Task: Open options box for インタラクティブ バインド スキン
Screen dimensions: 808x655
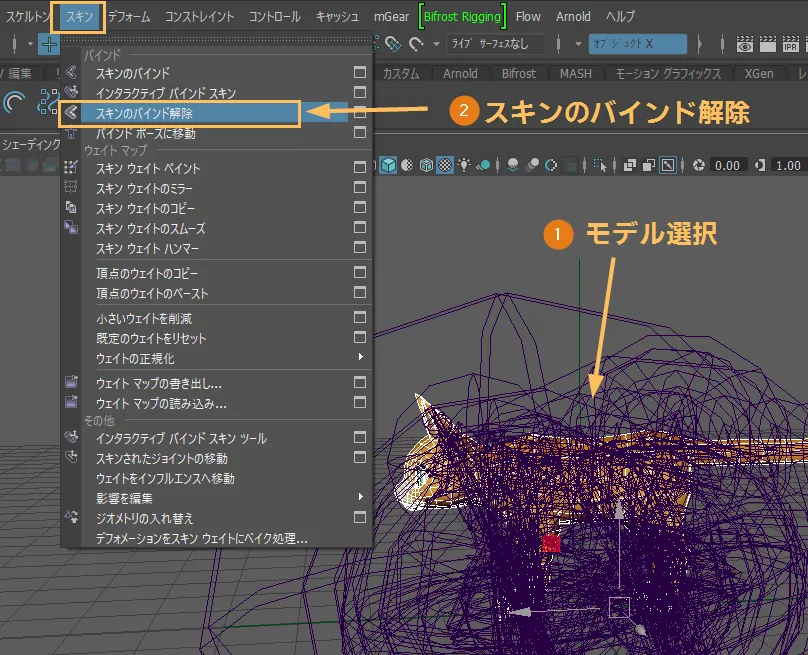Action: coord(360,92)
